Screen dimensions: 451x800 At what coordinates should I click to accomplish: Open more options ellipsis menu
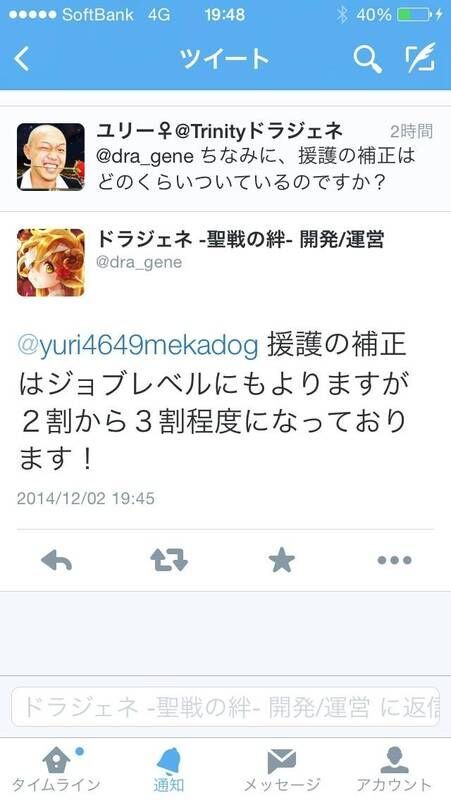point(394,560)
